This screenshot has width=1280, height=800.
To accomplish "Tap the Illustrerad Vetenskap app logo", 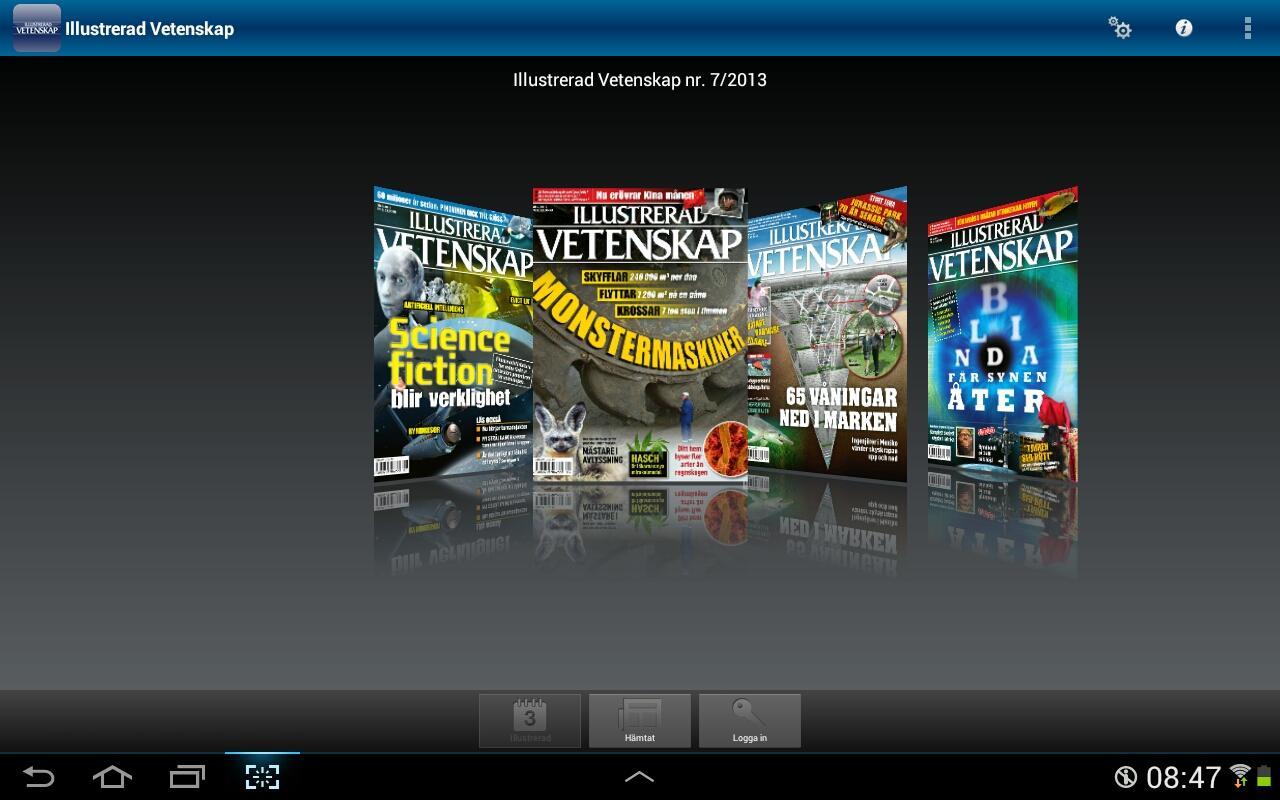I will pyautogui.click(x=37, y=28).
